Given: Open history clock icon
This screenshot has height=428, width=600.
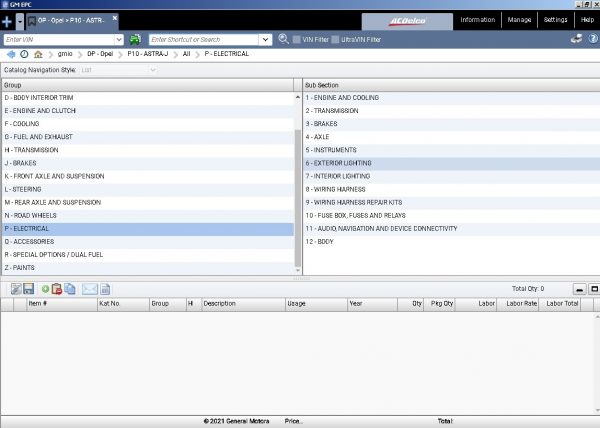Looking at the screenshot, I should click(24, 54).
